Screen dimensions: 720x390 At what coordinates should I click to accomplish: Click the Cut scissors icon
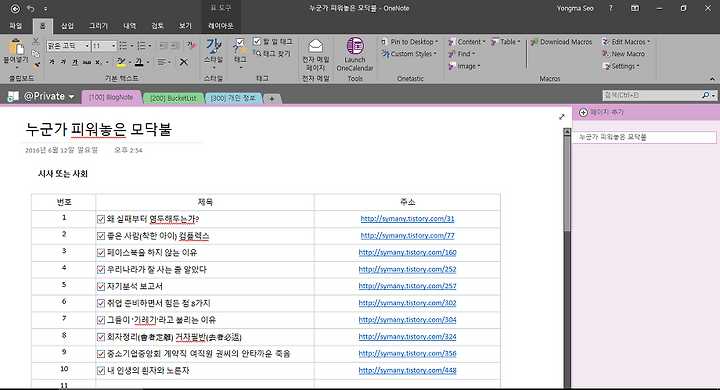[36, 42]
